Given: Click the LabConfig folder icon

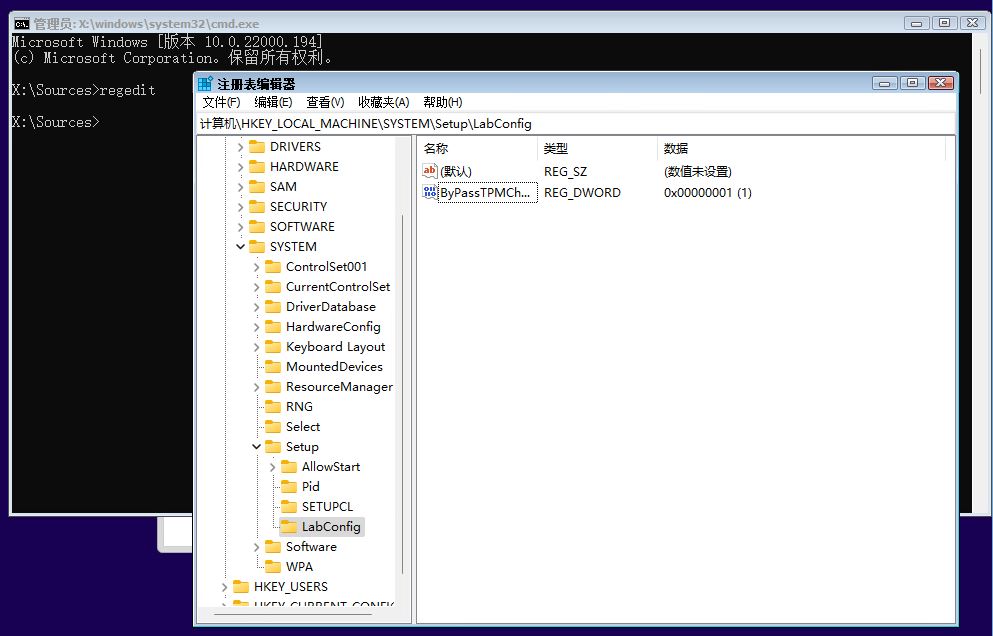Looking at the screenshot, I should [x=289, y=526].
